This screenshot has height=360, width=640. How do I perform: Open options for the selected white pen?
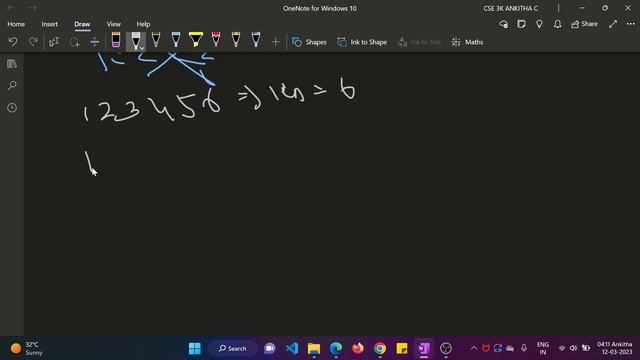141,48
